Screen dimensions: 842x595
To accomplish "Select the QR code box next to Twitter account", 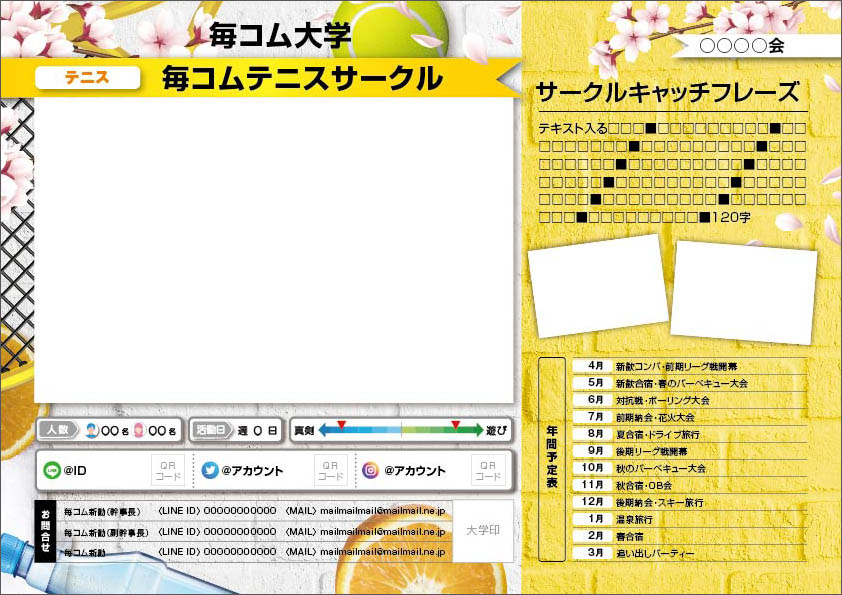I will [330, 470].
